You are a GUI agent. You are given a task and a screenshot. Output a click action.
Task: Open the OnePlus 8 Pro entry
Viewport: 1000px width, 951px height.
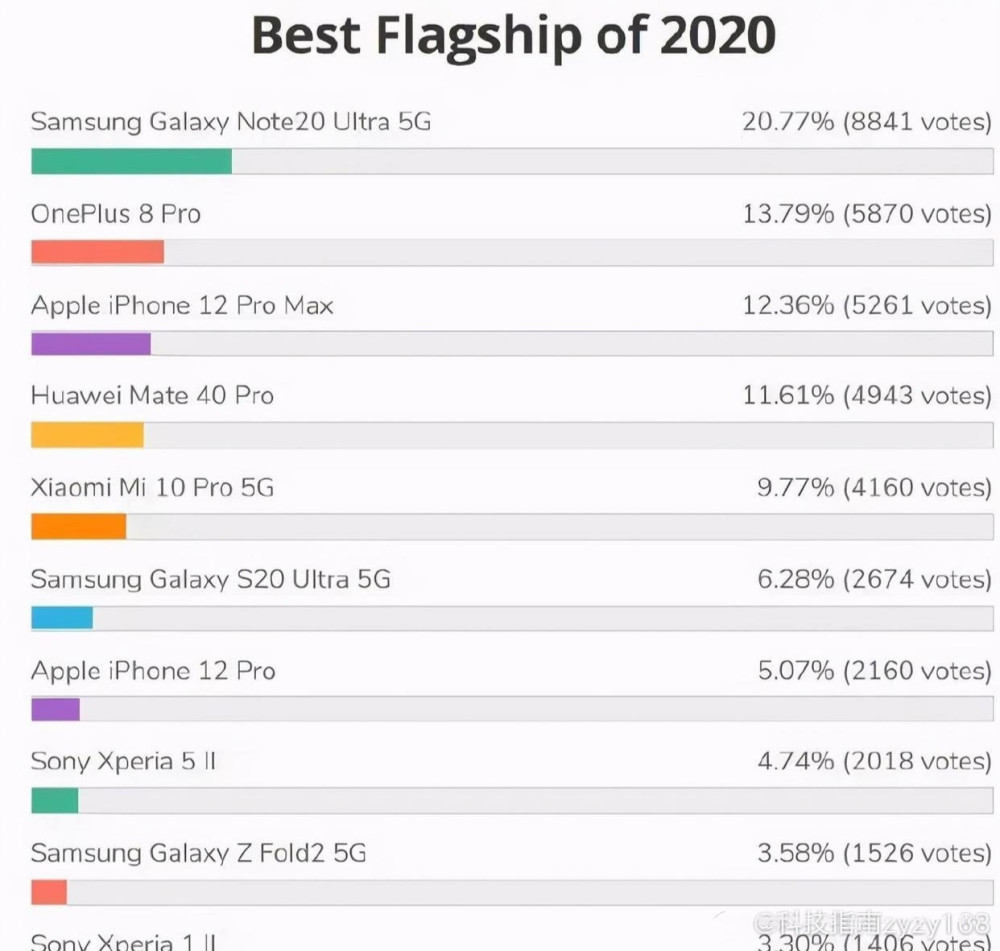pyautogui.click(x=116, y=214)
